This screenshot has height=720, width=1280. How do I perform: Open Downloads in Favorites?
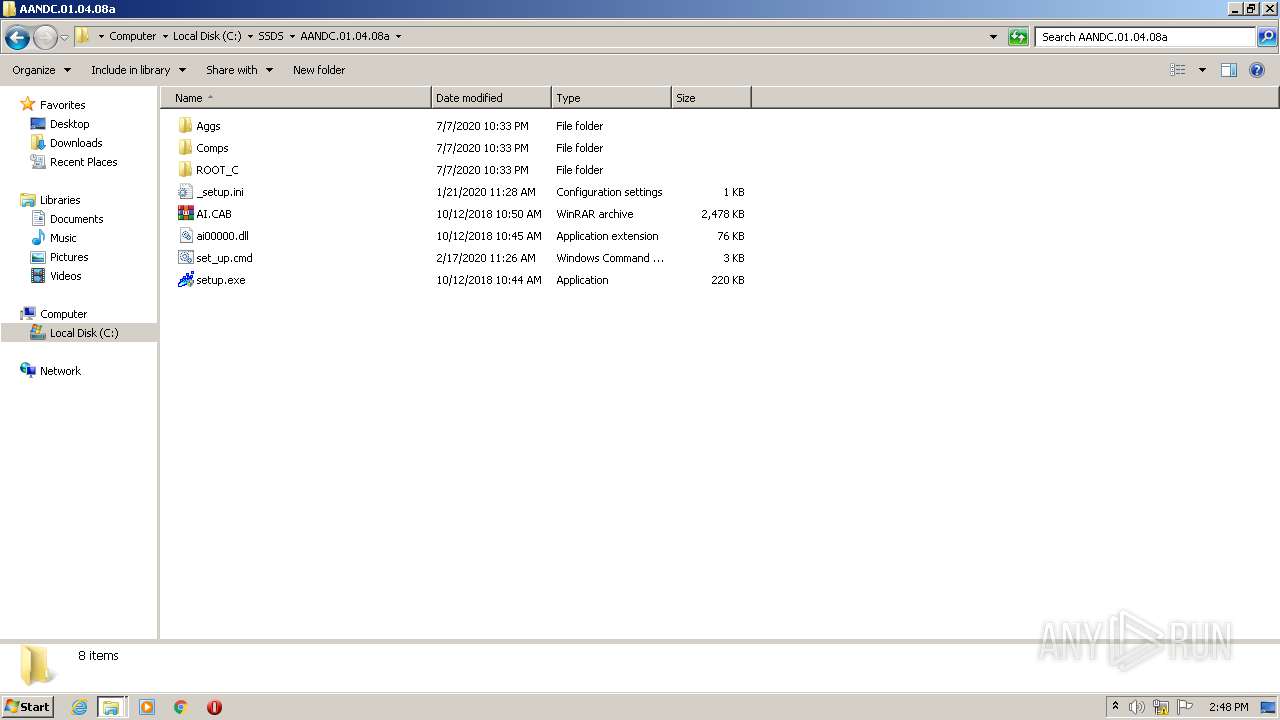(x=76, y=143)
